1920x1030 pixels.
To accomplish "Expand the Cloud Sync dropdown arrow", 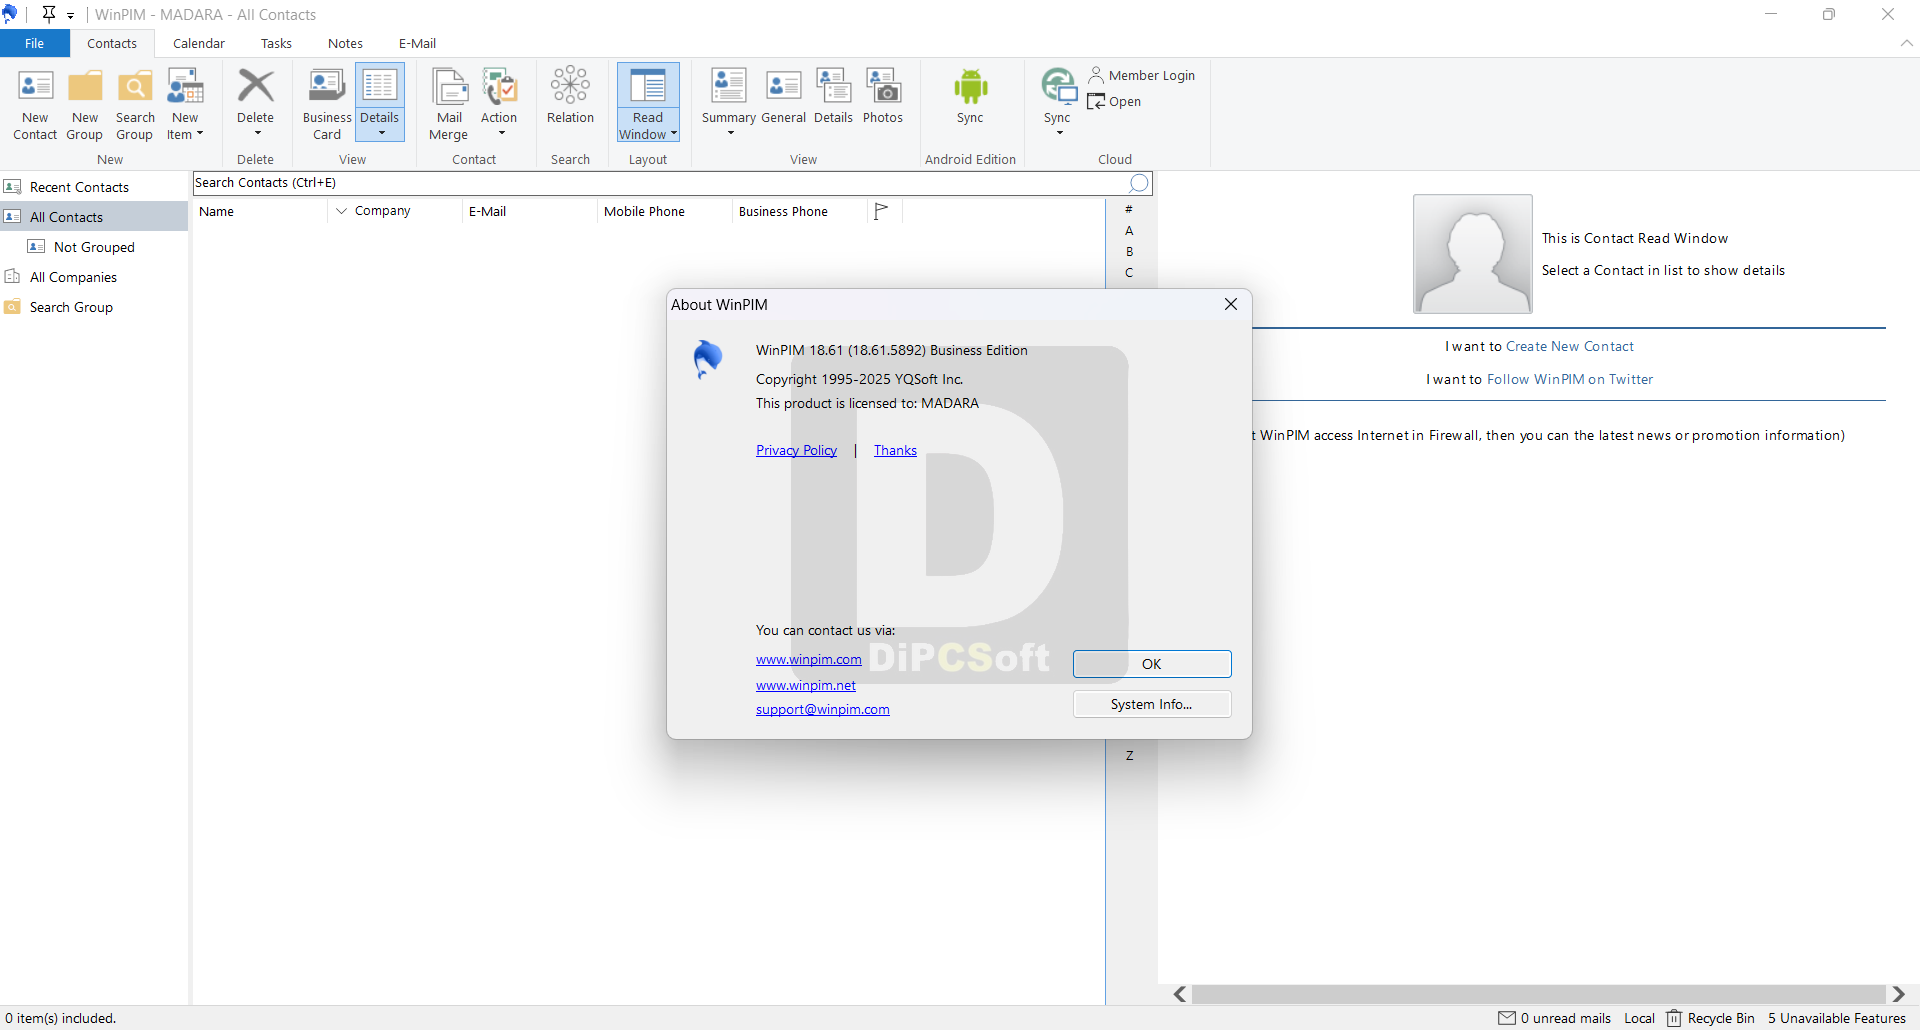I will (x=1059, y=133).
